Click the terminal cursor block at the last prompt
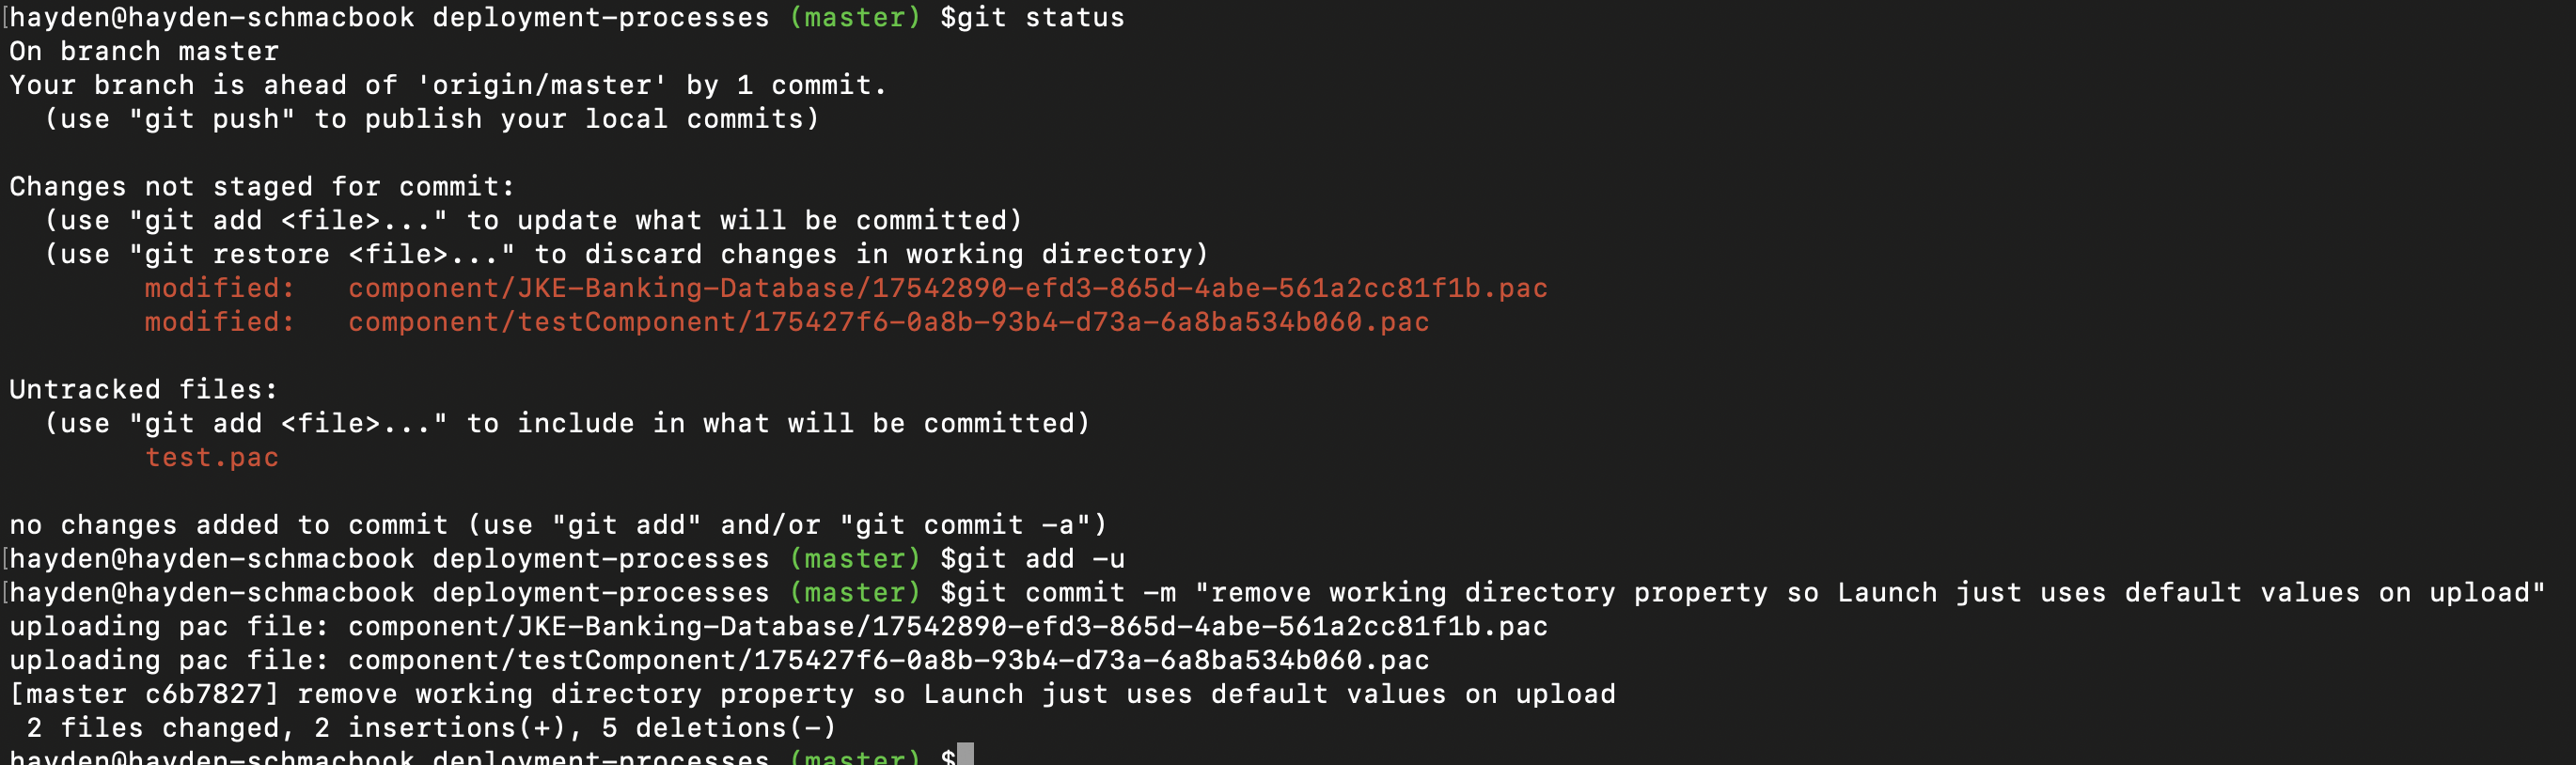Viewport: 2576px width, 765px height. coord(965,755)
